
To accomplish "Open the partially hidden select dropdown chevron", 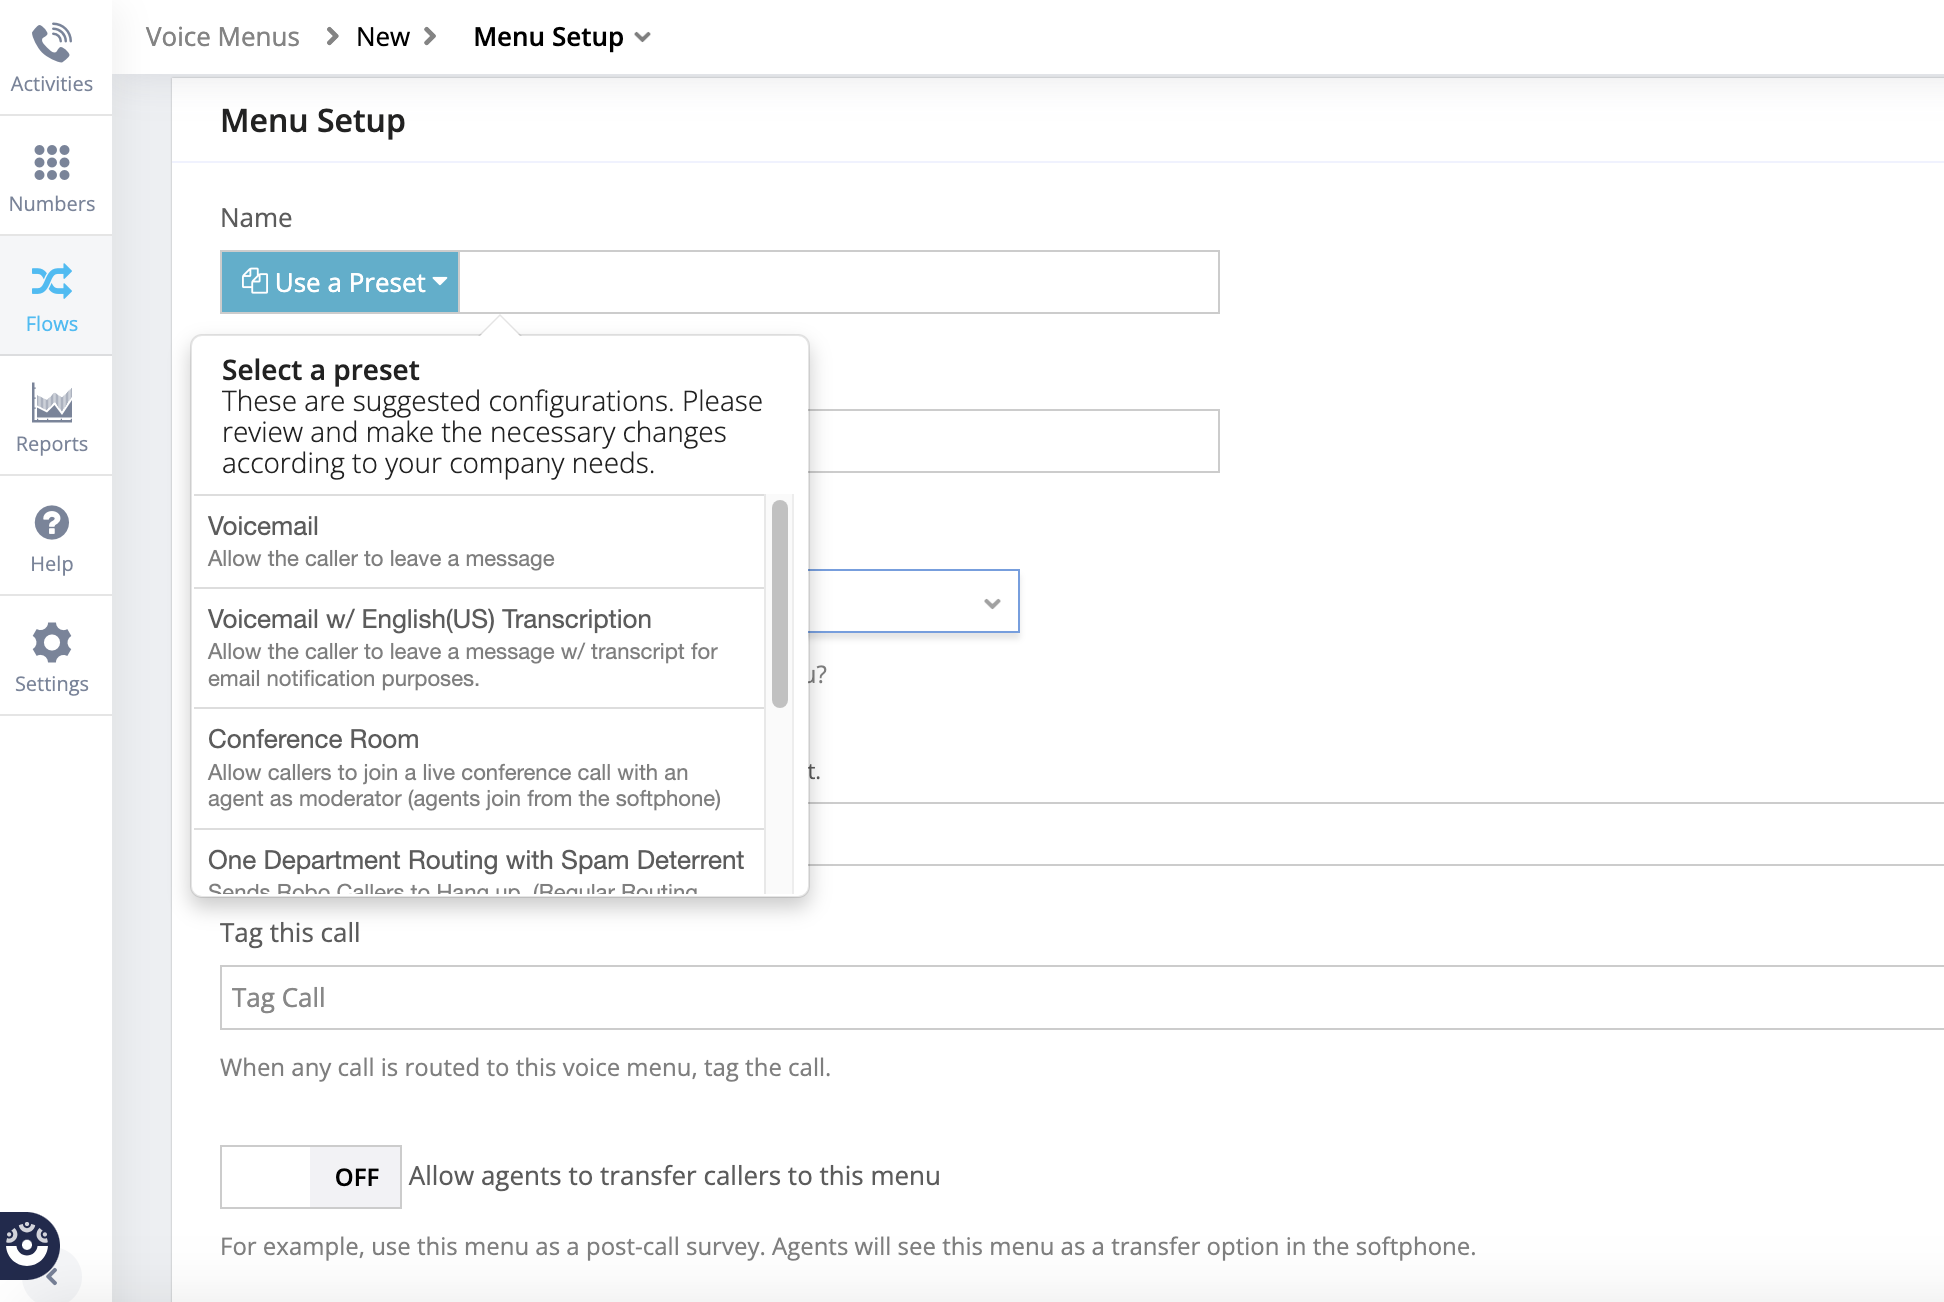I will pos(991,603).
